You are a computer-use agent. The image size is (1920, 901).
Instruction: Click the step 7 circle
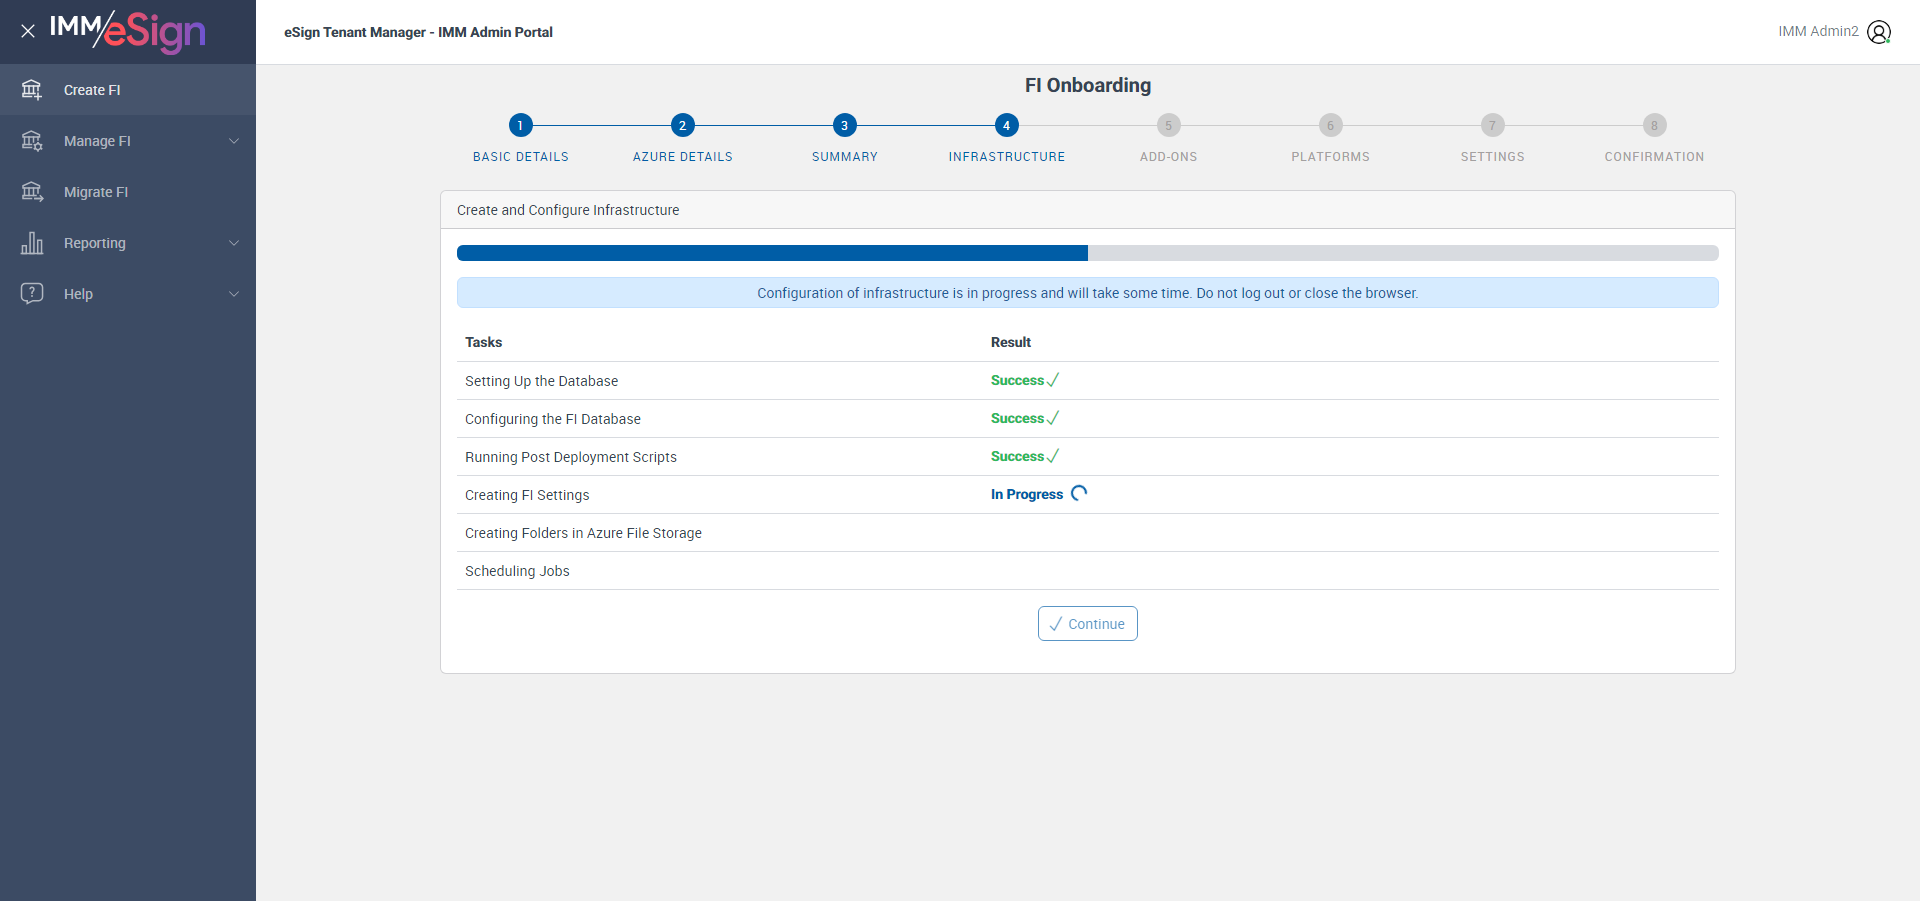click(1492, 125)
